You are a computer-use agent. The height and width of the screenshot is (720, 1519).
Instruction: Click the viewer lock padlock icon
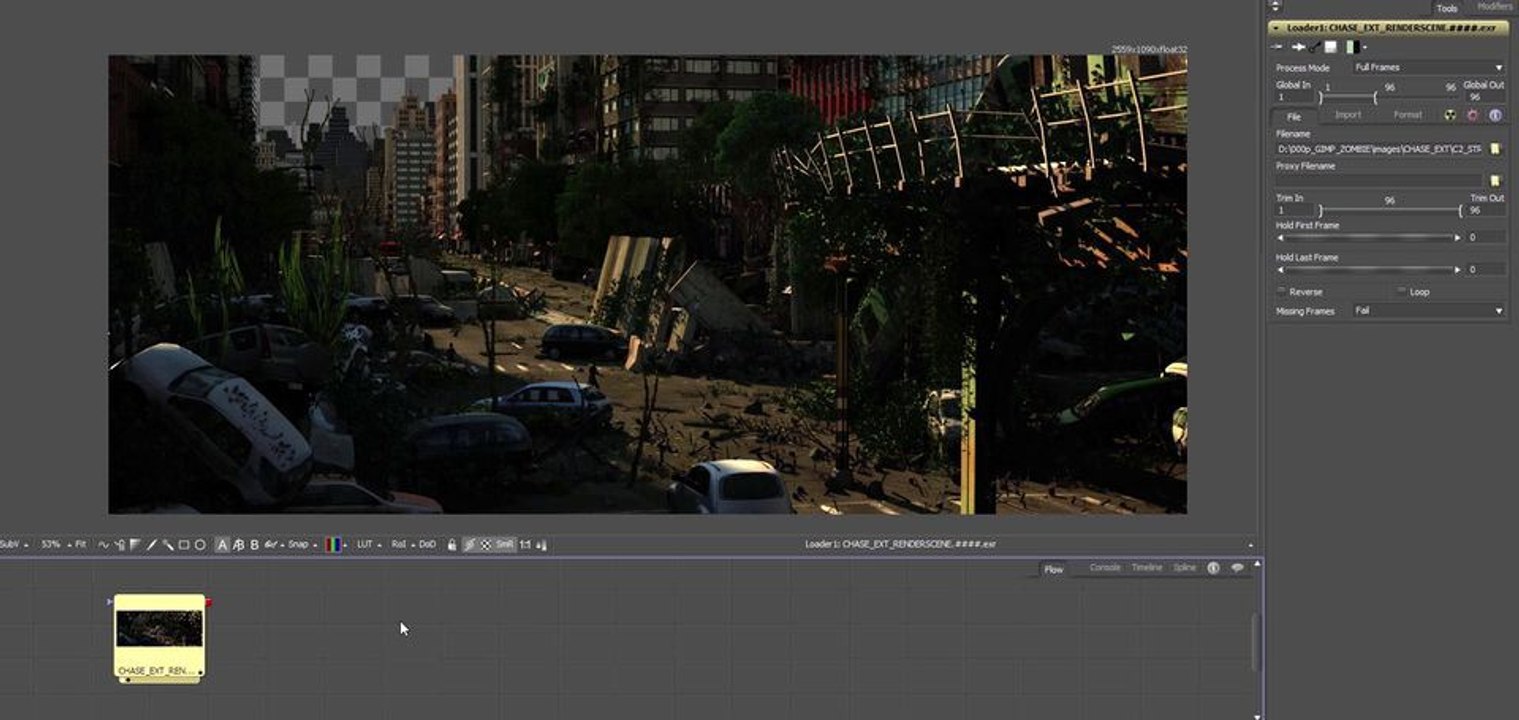point(452,545)
